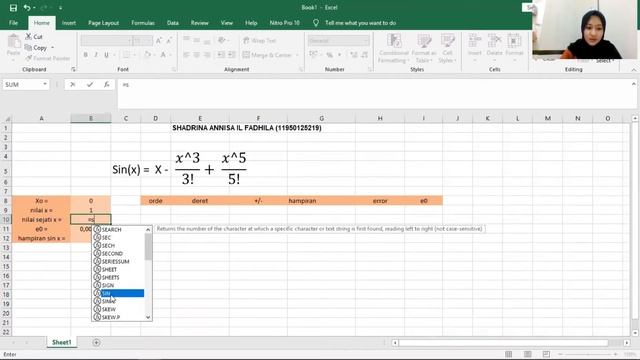Open the Nitro Pro 10 tab
The width and height of the screenshot is (640, 360).
coord(284,23)
